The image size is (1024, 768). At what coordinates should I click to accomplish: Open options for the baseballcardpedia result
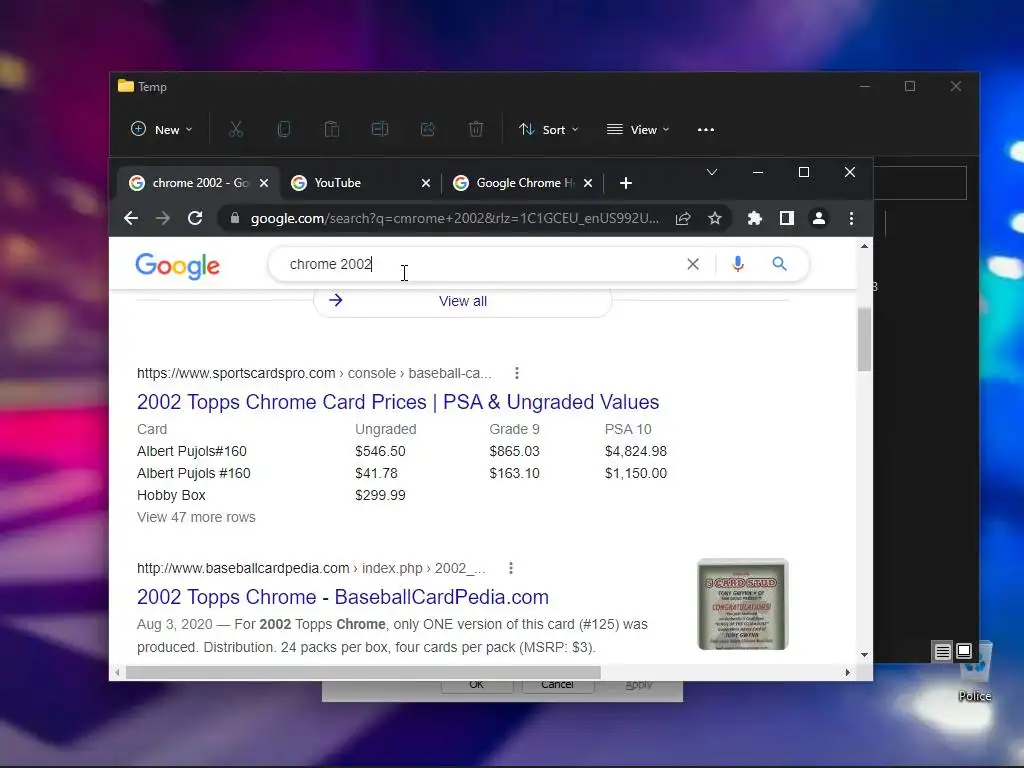pos(511,568)
